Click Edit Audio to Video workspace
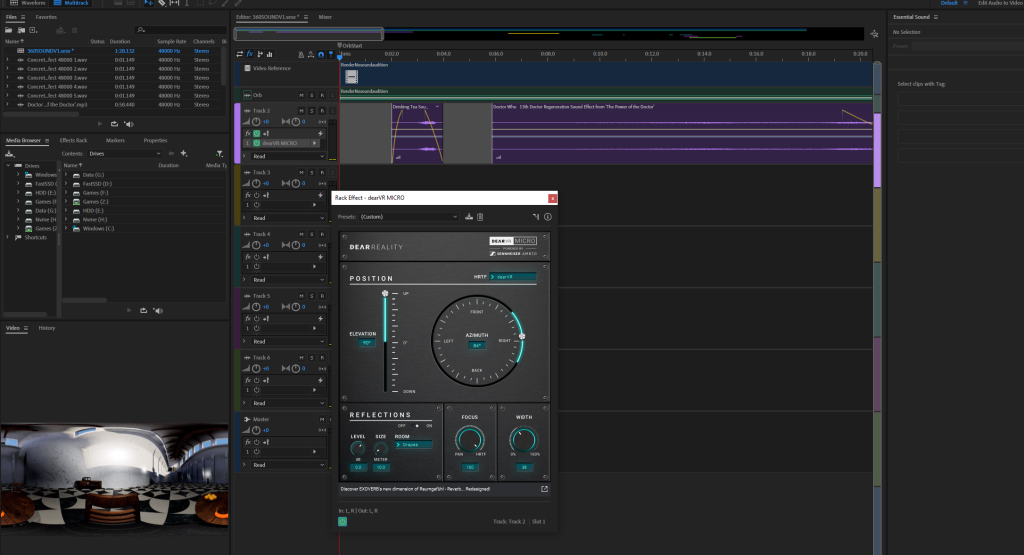The width and height of the screenshot is (1024, 555). tap(1000, 3)
